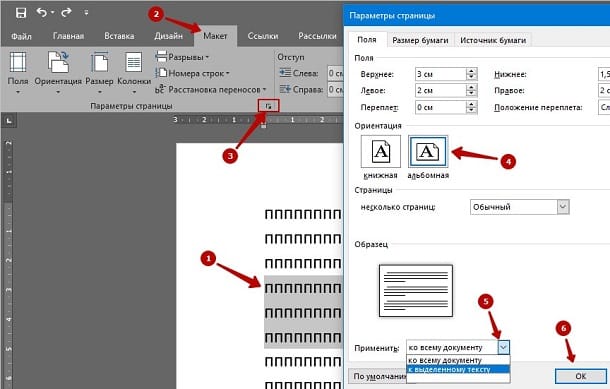
Task: Open the несколько страниц Обычный dropdown
Action: [x=520, y=207]
